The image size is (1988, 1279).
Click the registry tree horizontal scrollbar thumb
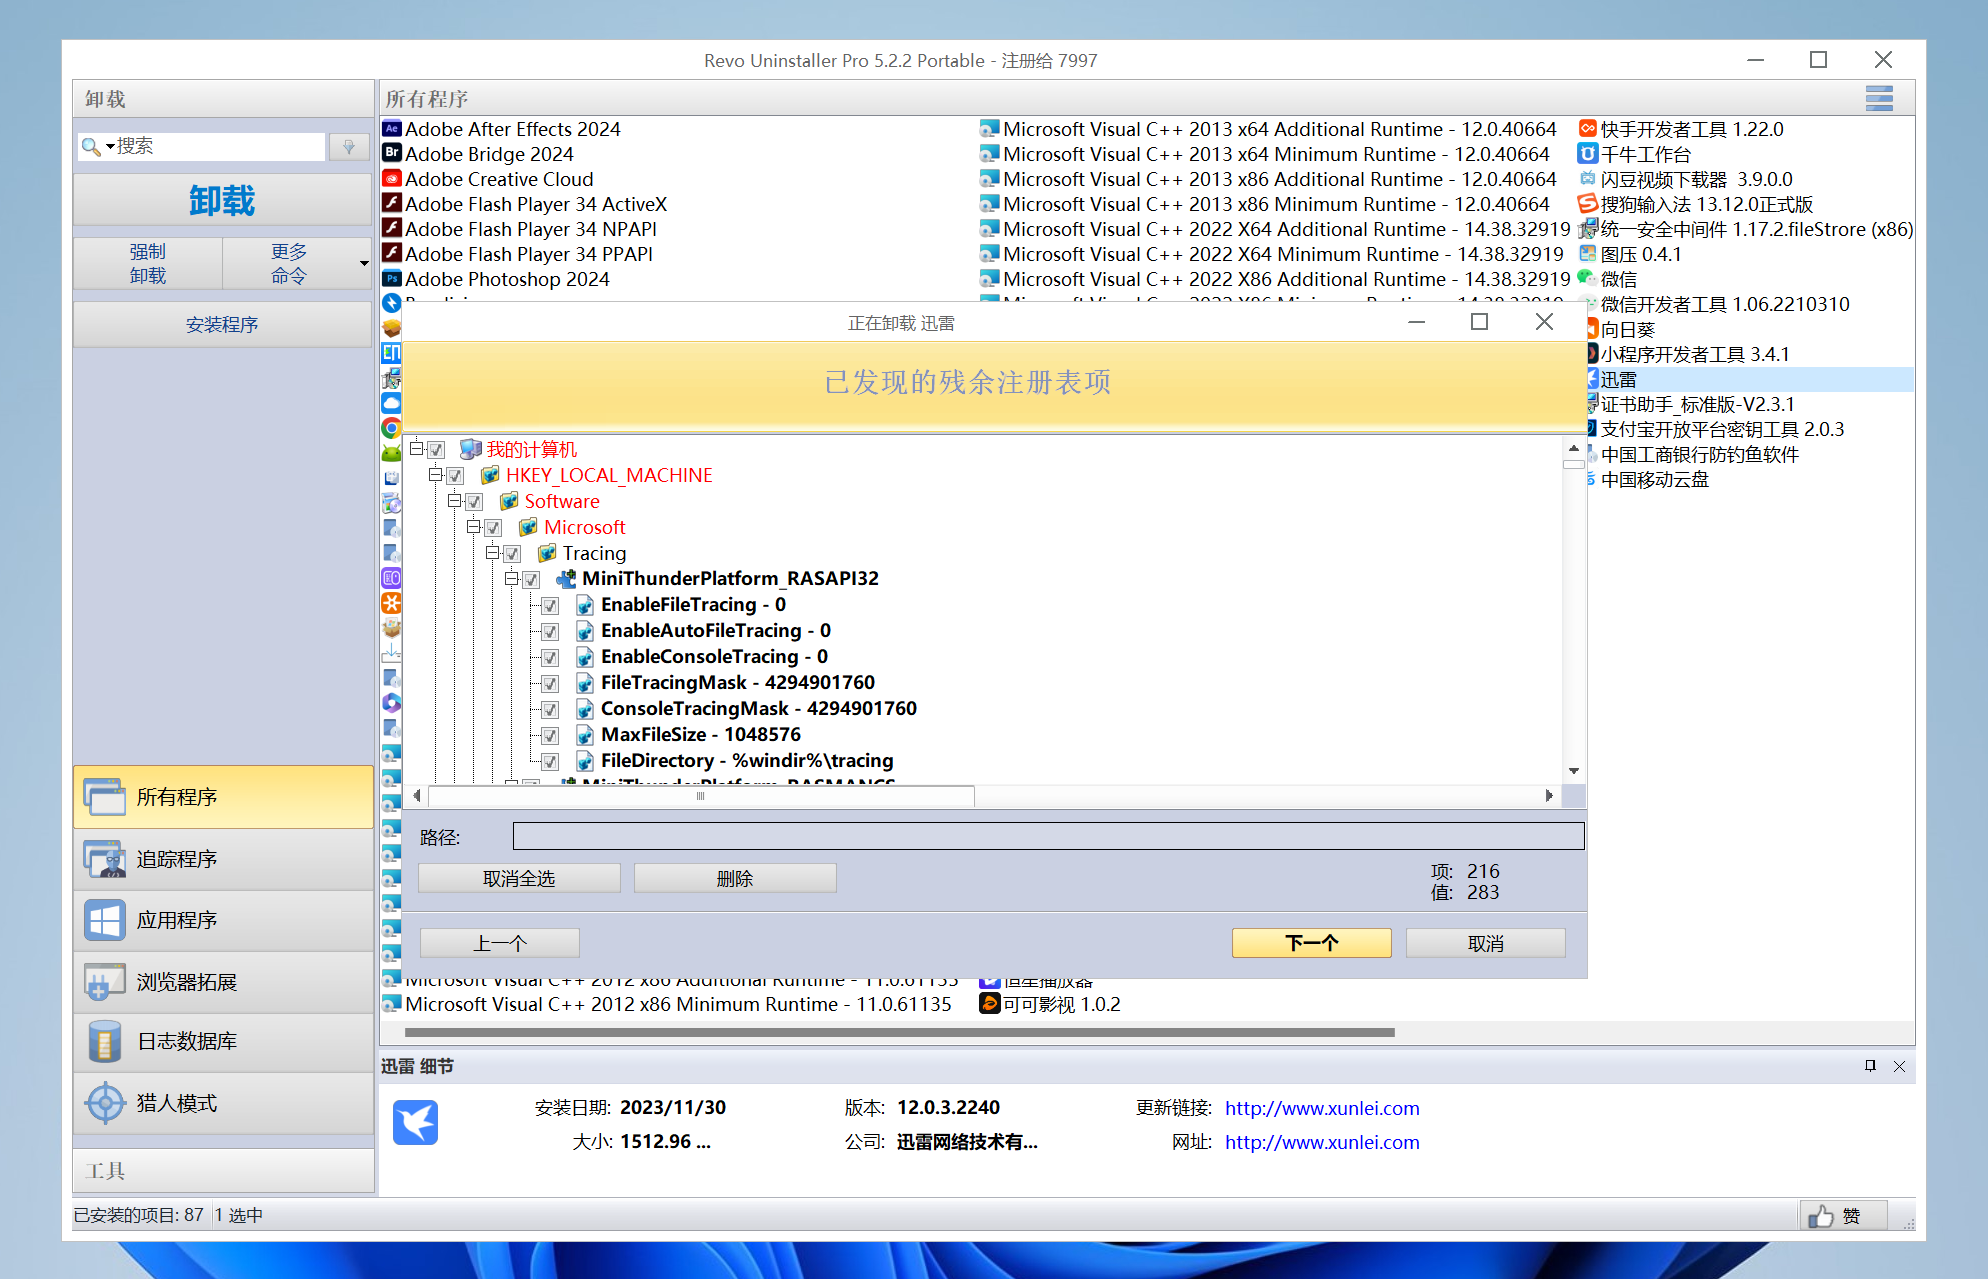701,796
